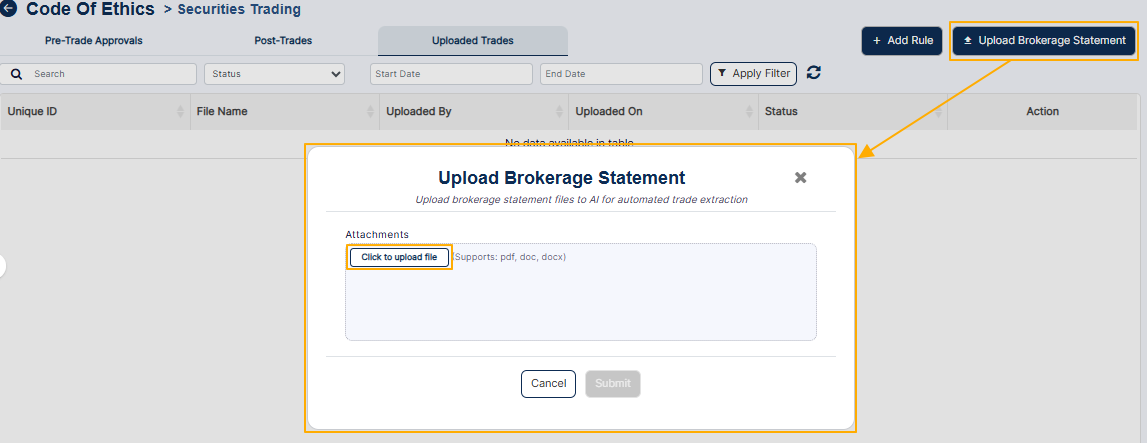Click the greyed Submit button
The width and height of the screenshot is (1147, 443).
pos(613,384)
